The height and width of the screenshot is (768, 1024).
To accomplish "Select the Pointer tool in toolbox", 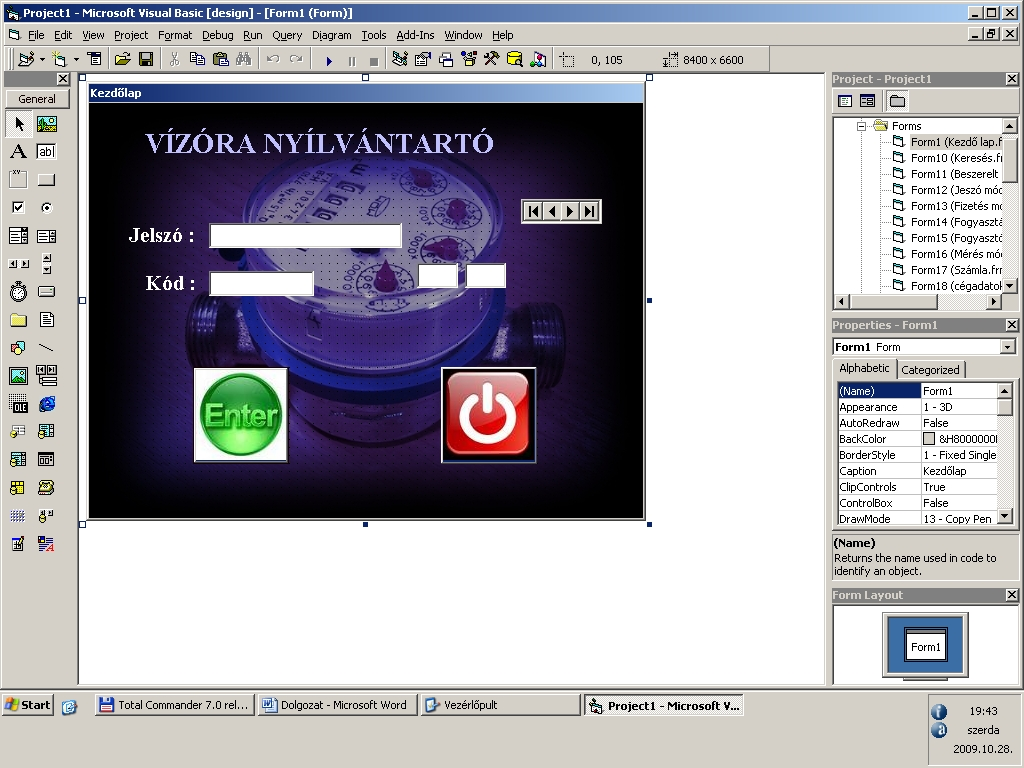I will [19, 124].
